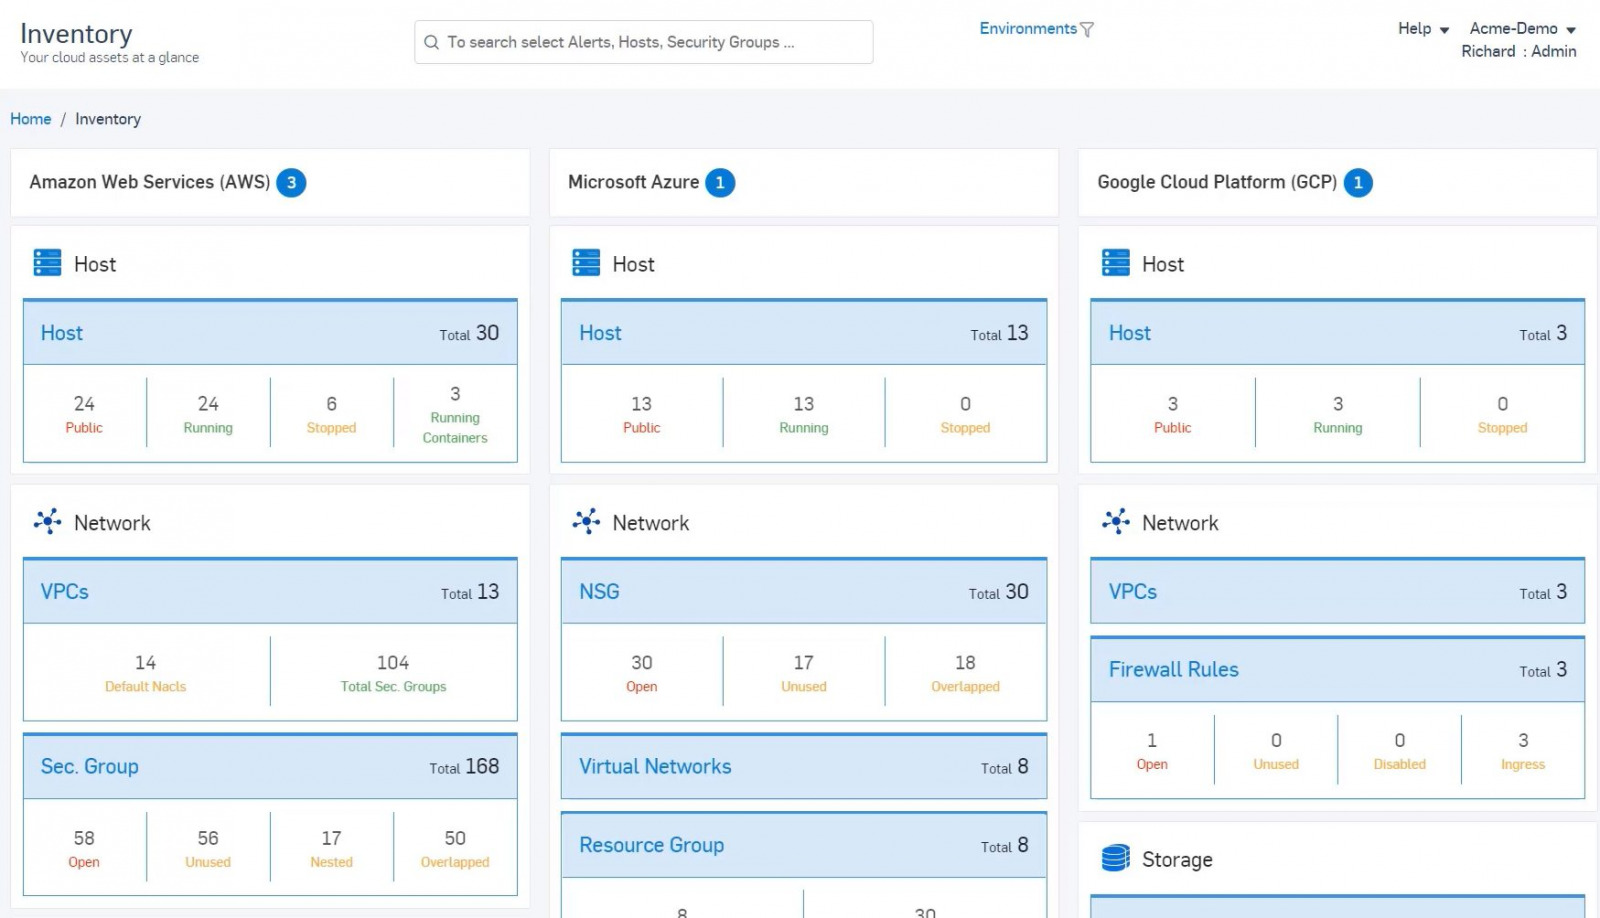The image size is (1600, 918).
Task: Click the GCP Storage database icon
Action: tap(1116, 858)
